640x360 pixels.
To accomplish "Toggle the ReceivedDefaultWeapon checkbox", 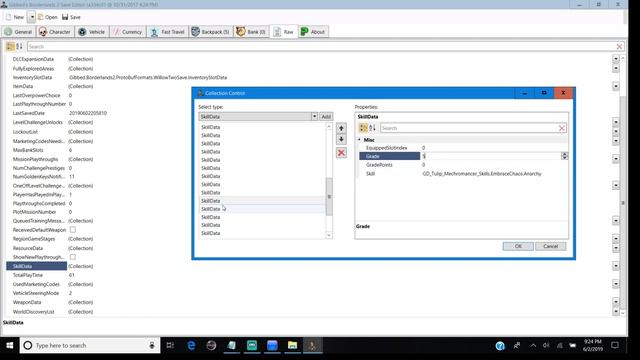I will [x=73, y=230].
